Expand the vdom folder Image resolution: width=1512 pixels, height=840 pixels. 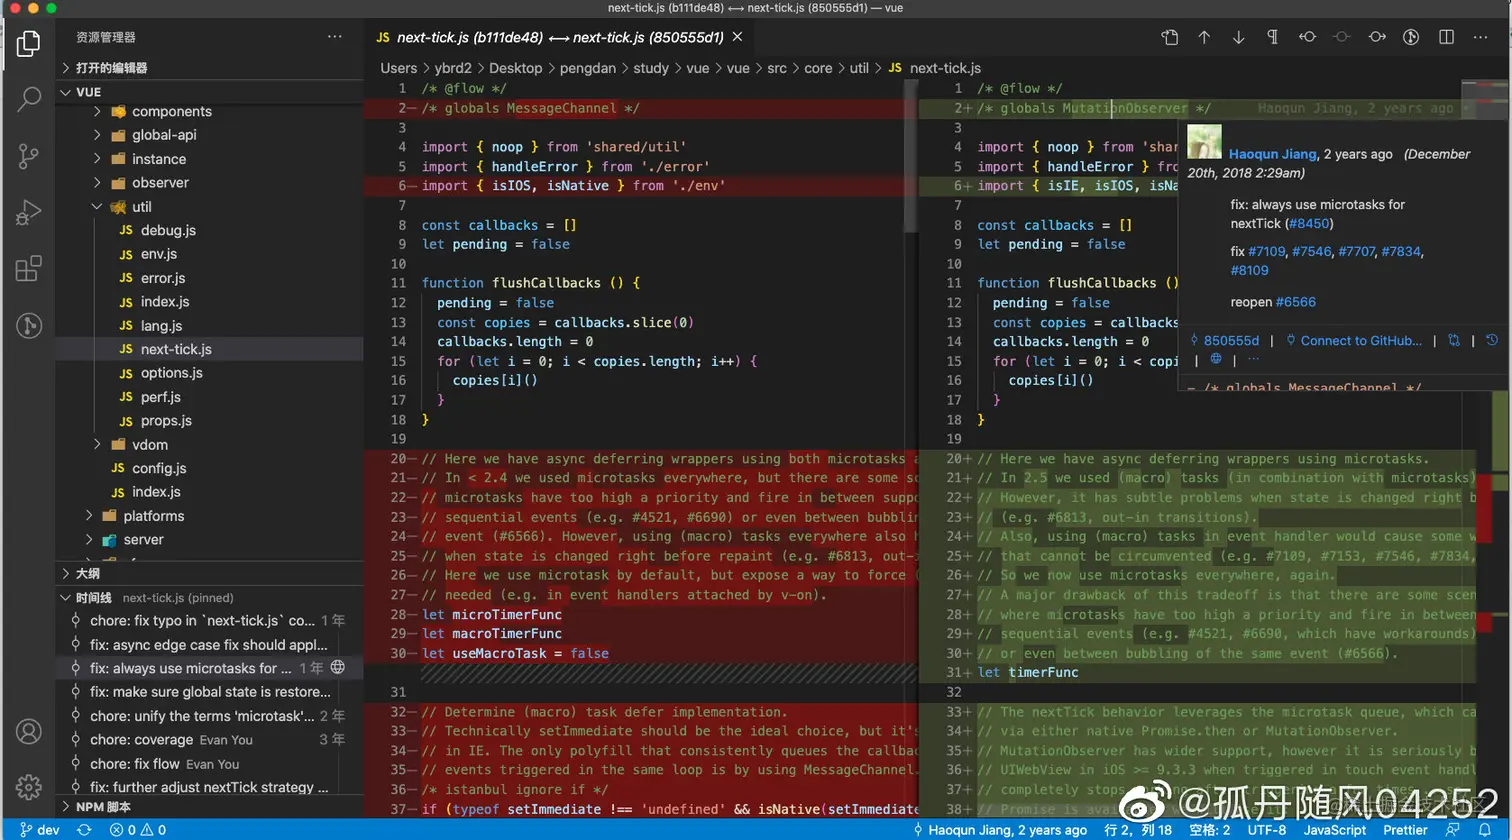coord(209,444)
